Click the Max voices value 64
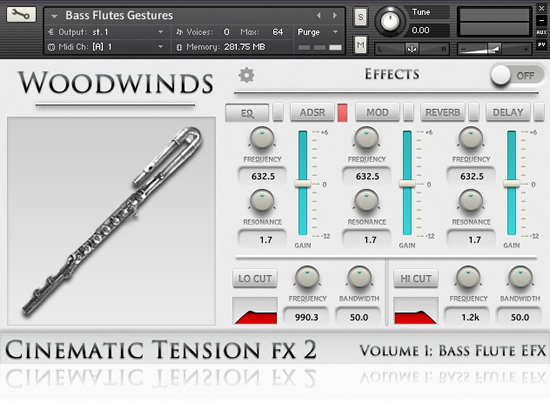The image size is (550, 403). point(277,32)
